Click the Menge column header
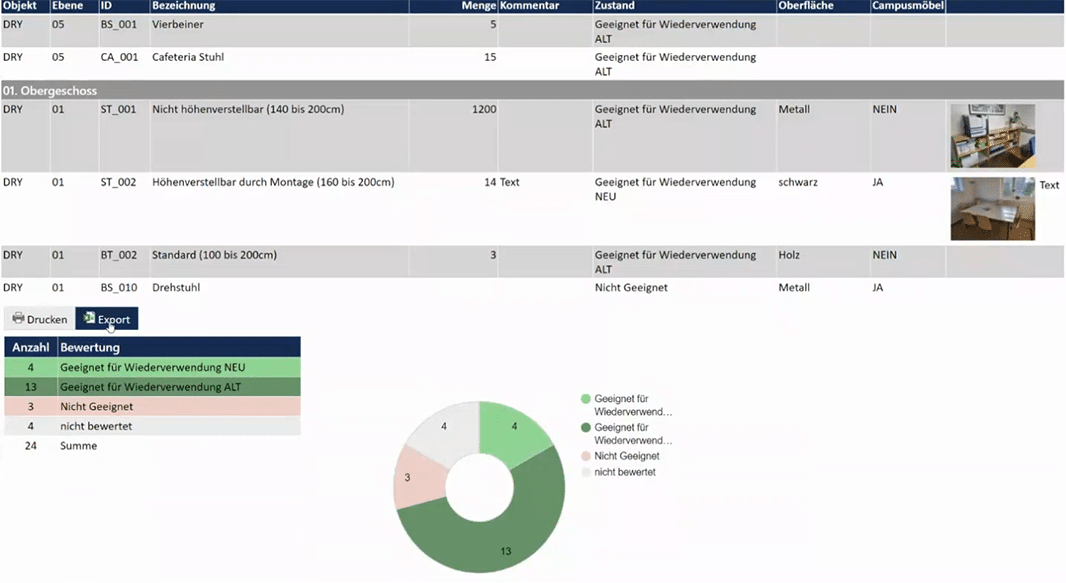This screenshot has height=583, width=1066. (x=476, y=6)
